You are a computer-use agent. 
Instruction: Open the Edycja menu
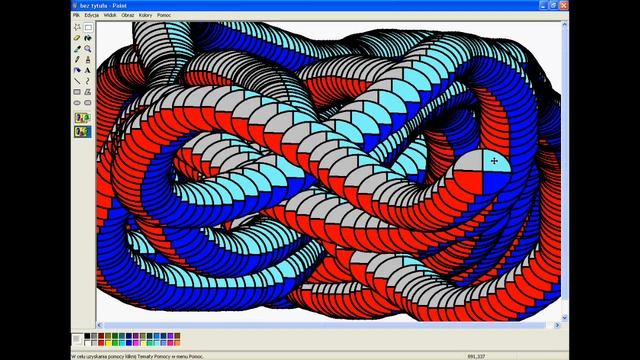click(x=91, y=15)
